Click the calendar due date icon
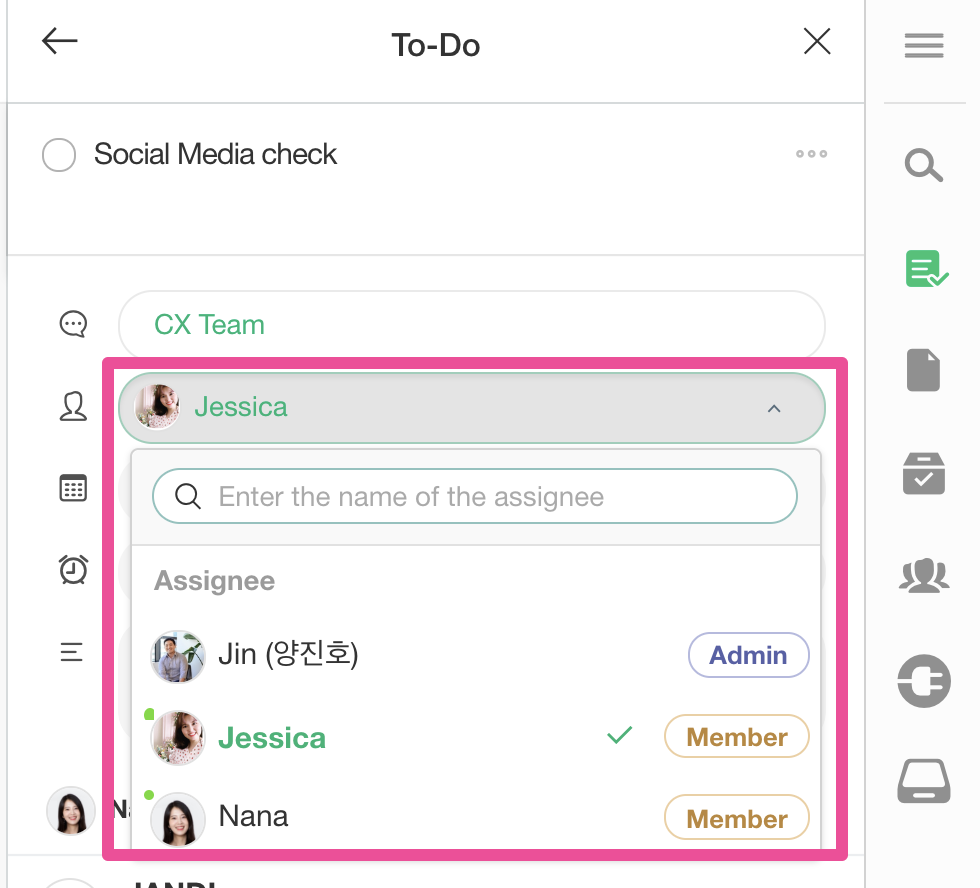Screen dimensions: 980x888 [73, 488]
